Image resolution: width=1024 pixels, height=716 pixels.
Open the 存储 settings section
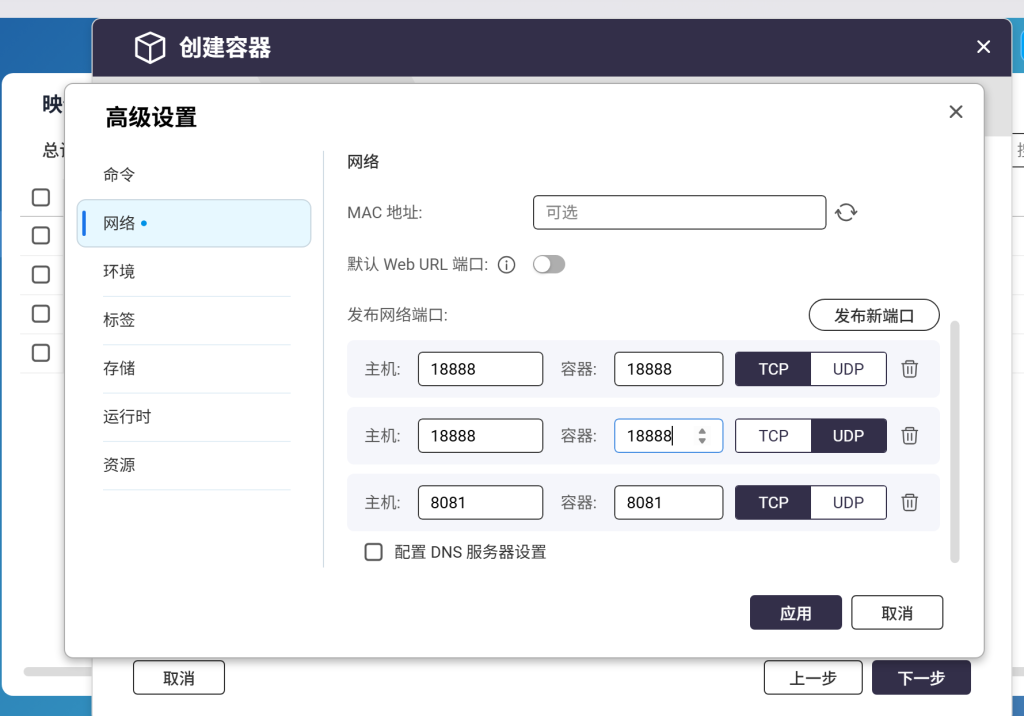(x=119, y=369)
